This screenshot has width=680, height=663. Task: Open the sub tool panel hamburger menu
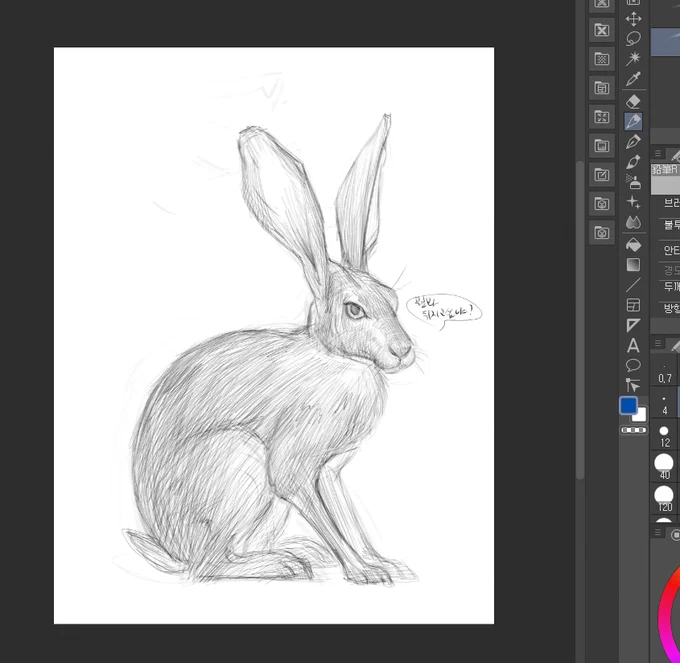[658, 153]
